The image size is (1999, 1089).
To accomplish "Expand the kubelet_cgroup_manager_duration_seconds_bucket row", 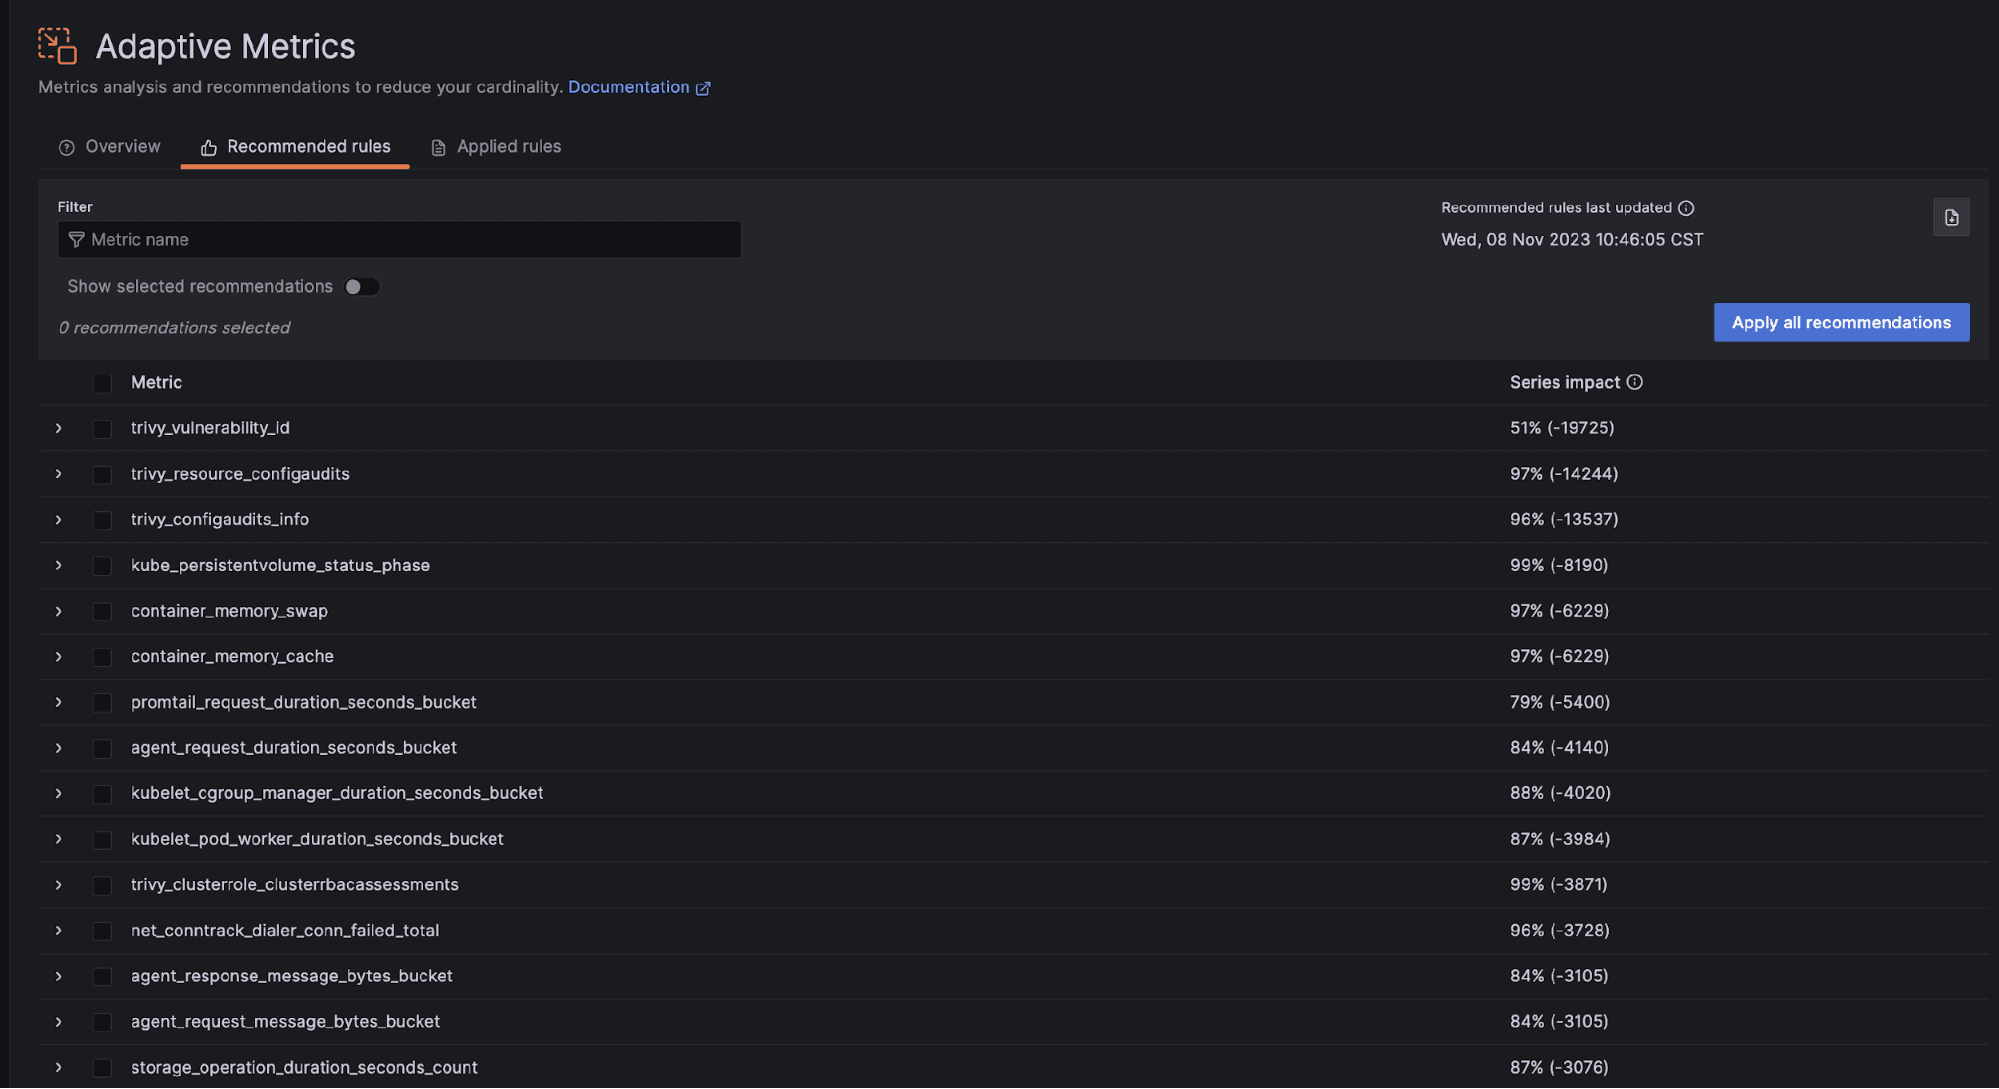I will coord(59,793).
